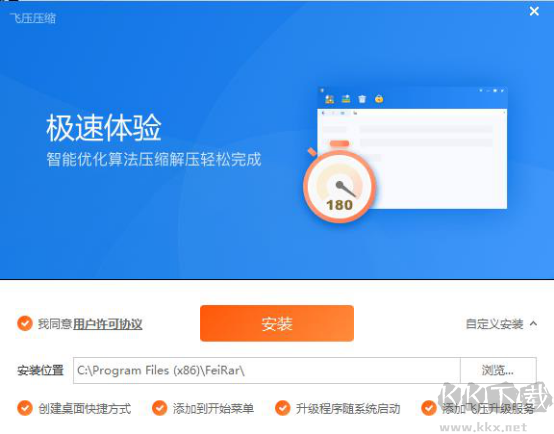Click the orange stopwatch speed gauge
The height and width of the screenshot is (434, 554).
point(339,185)
